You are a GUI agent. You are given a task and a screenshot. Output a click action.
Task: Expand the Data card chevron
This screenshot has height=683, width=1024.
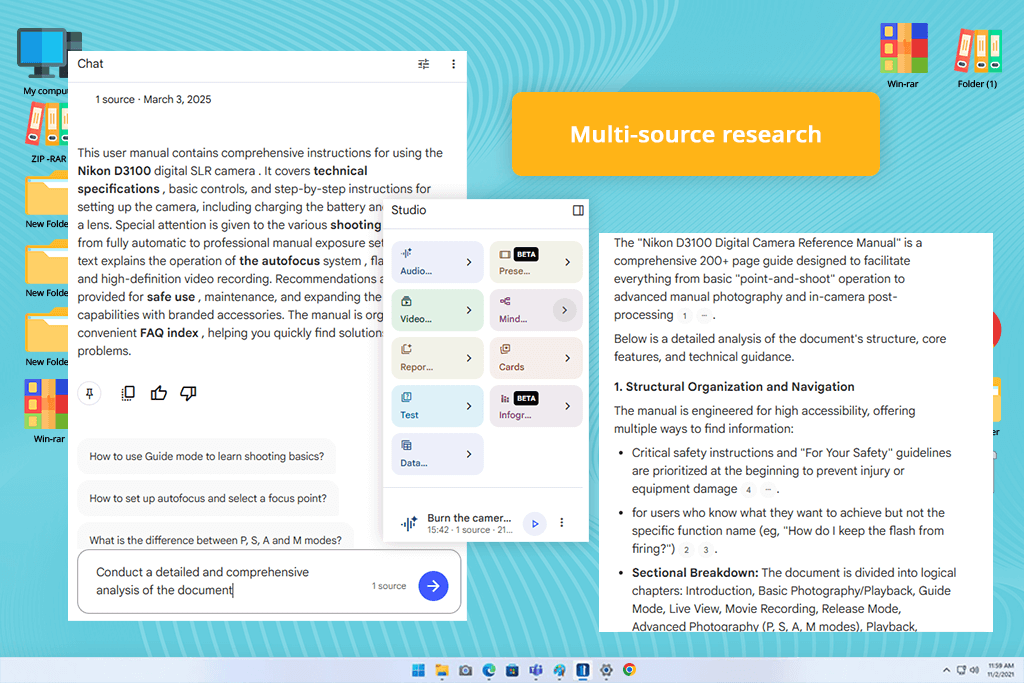(x=469, y=454)
